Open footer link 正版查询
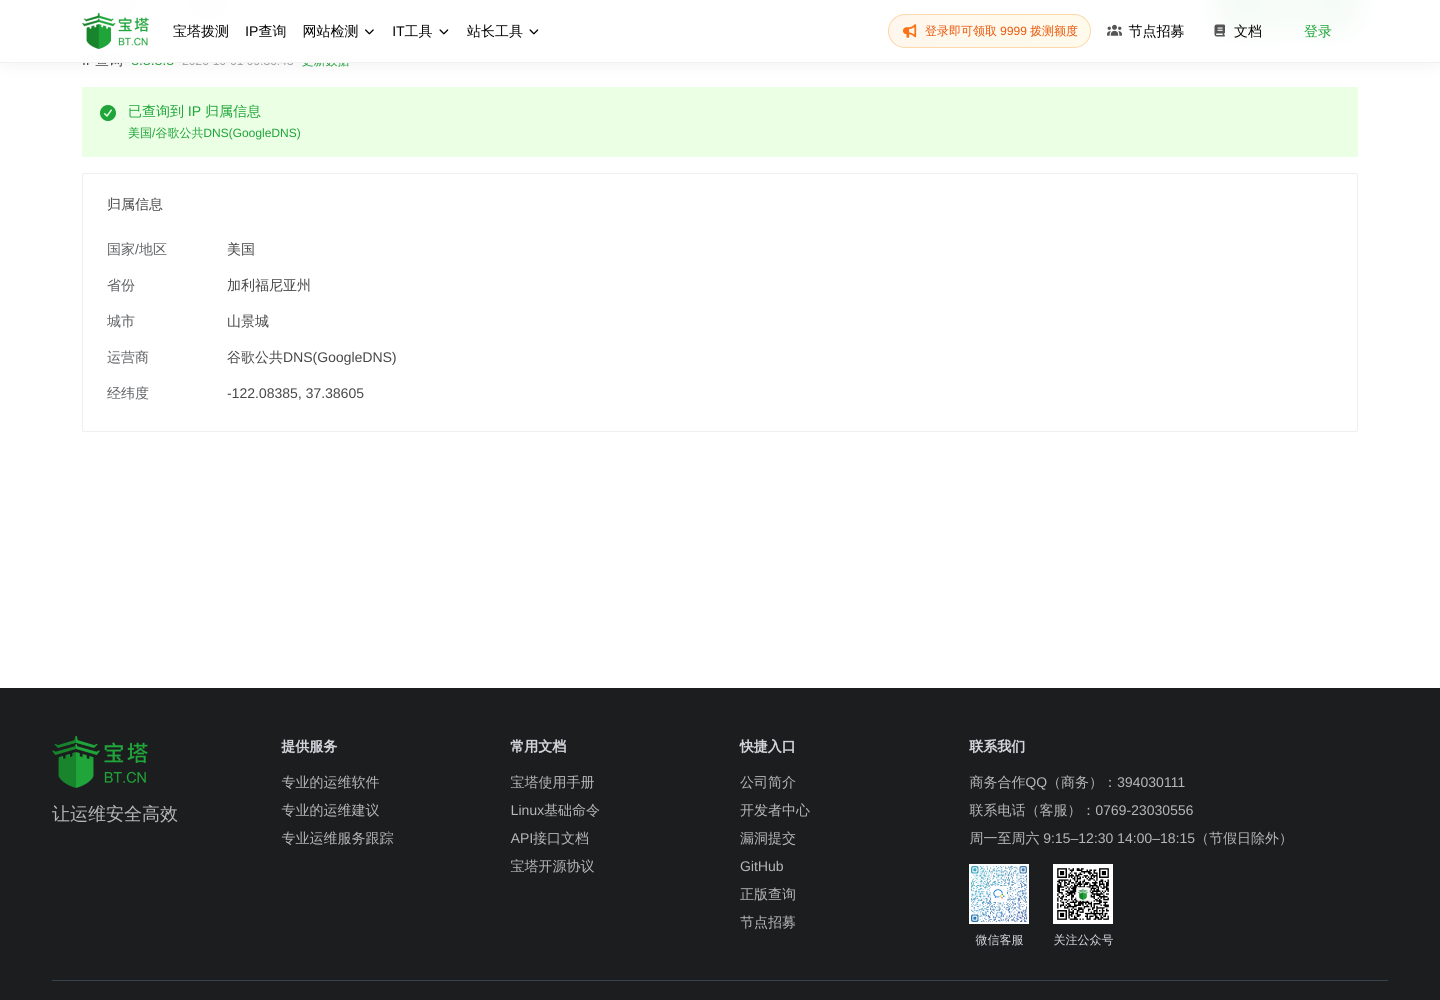This screenshot has height=1000, width=1440. (768, 895)
